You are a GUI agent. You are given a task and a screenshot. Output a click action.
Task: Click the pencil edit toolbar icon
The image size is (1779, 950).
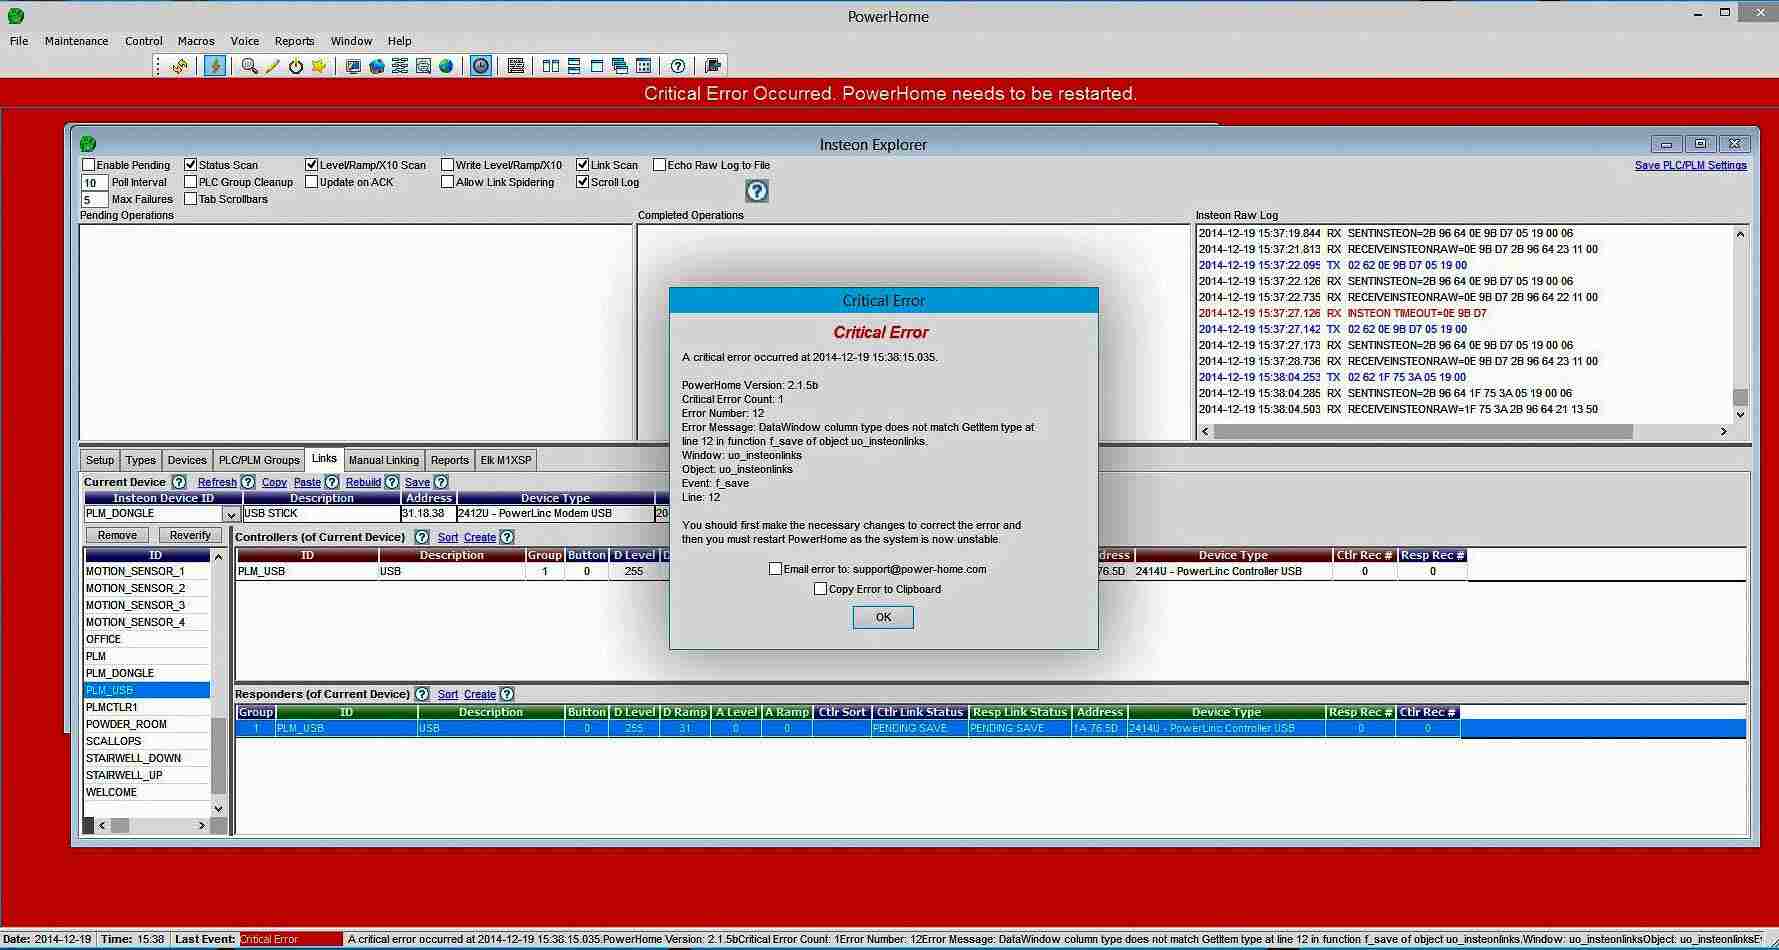[x=272, y=66]
